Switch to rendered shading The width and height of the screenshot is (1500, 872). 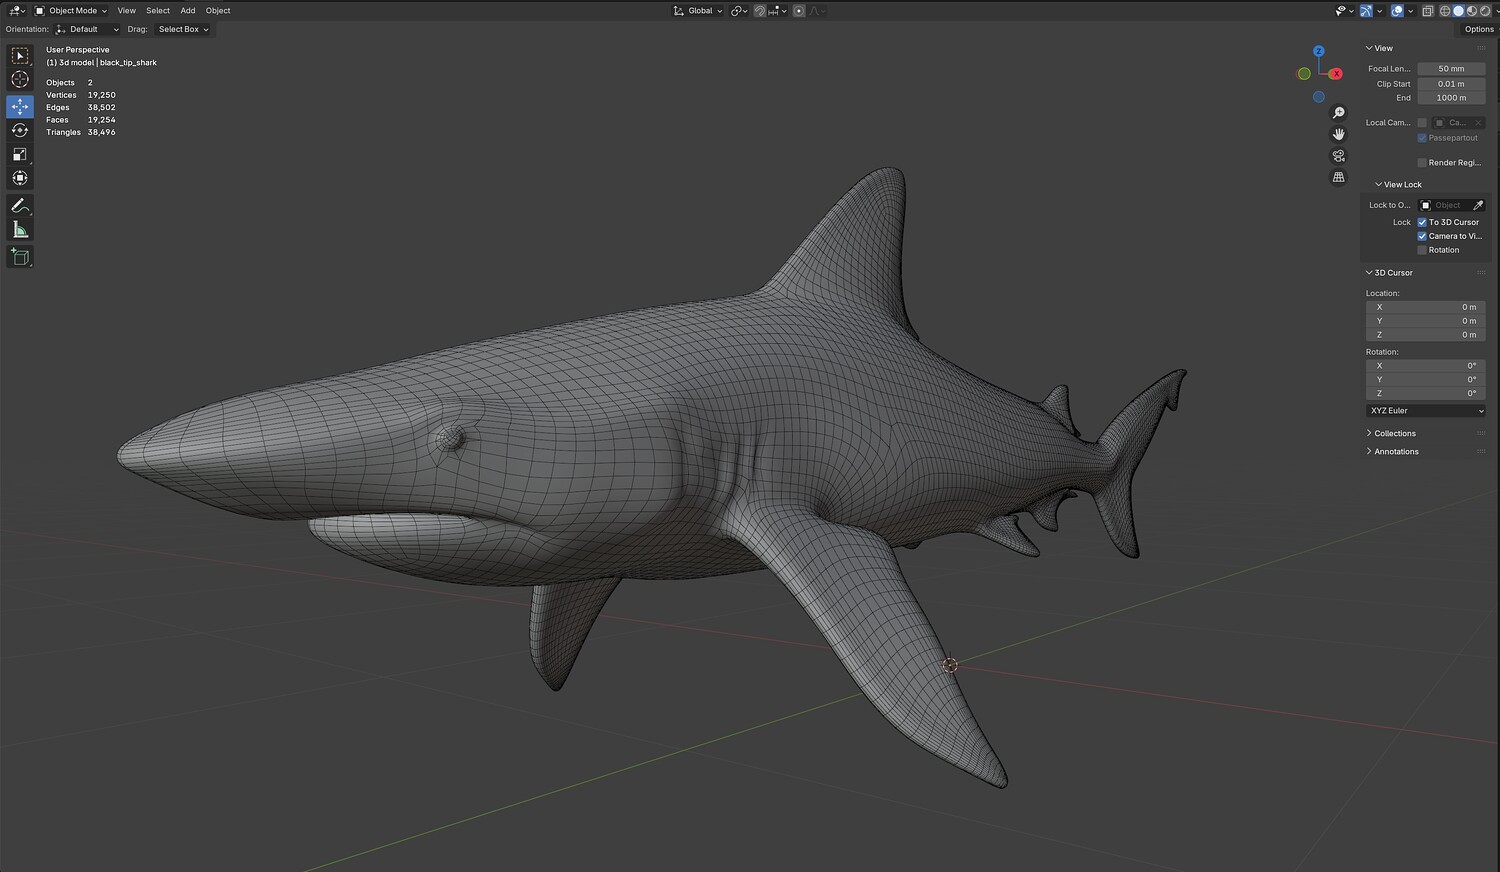point(1485,11)
